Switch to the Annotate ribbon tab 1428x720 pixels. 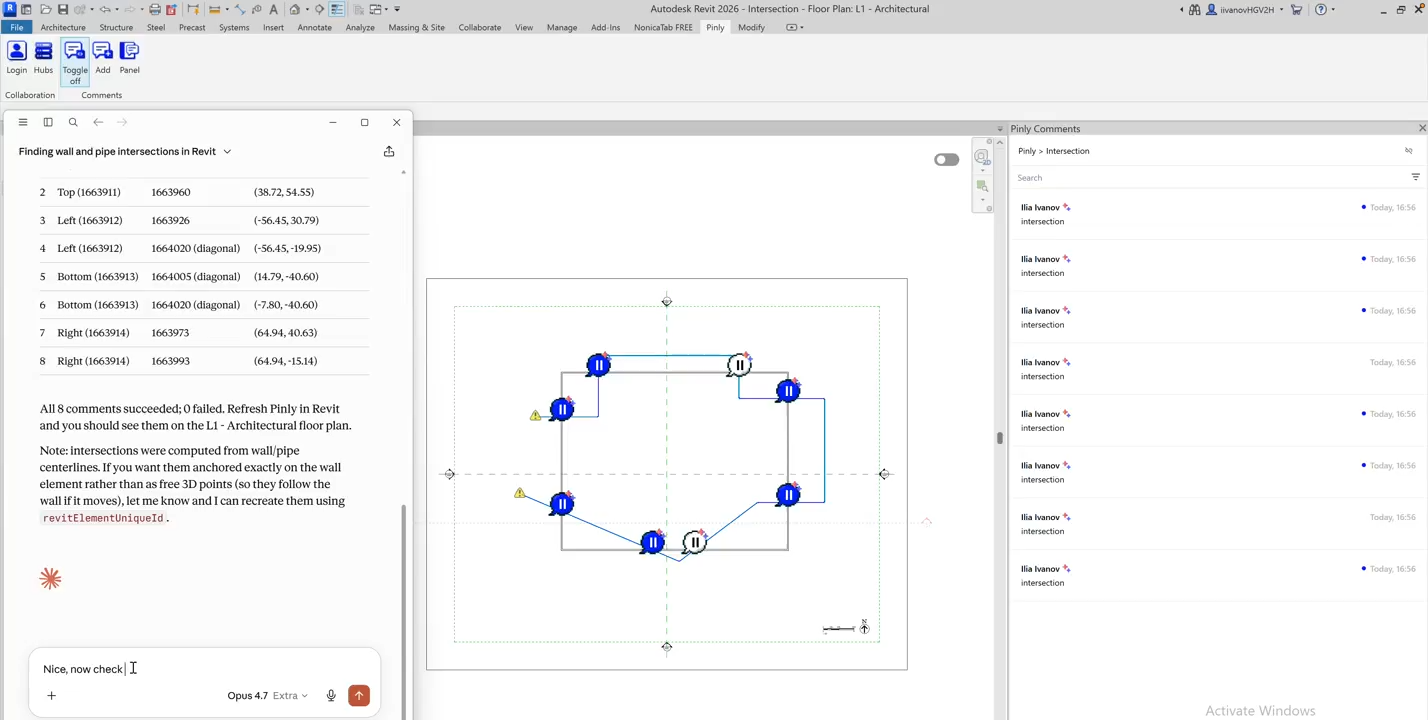(x=314, y=27)
